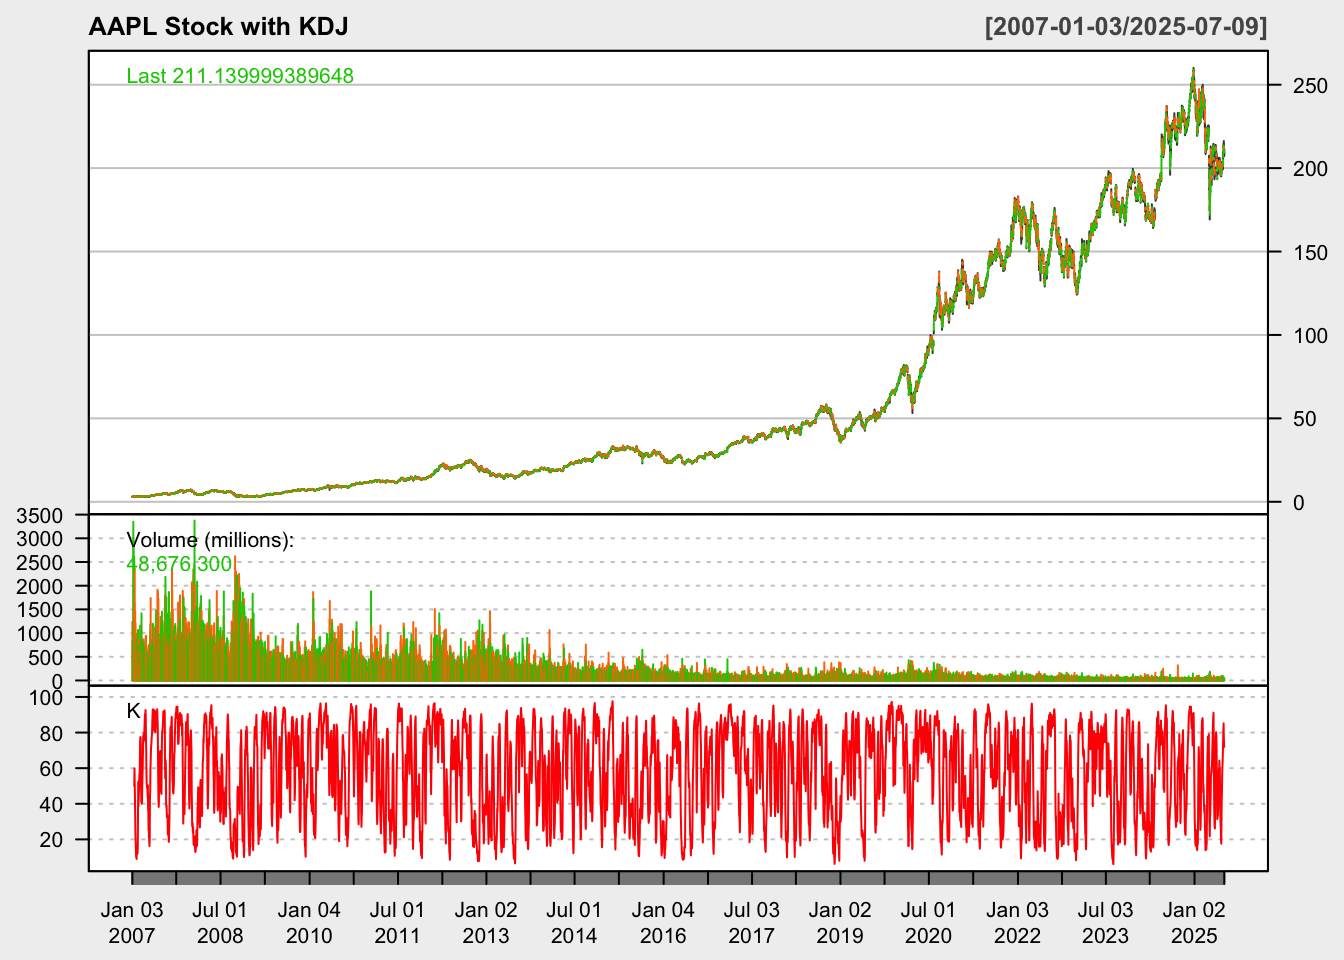The width and height of the screenshot is (1344, 960).
Task: Click the "Jan 04 2010" date label
Action: click(309, 923)
